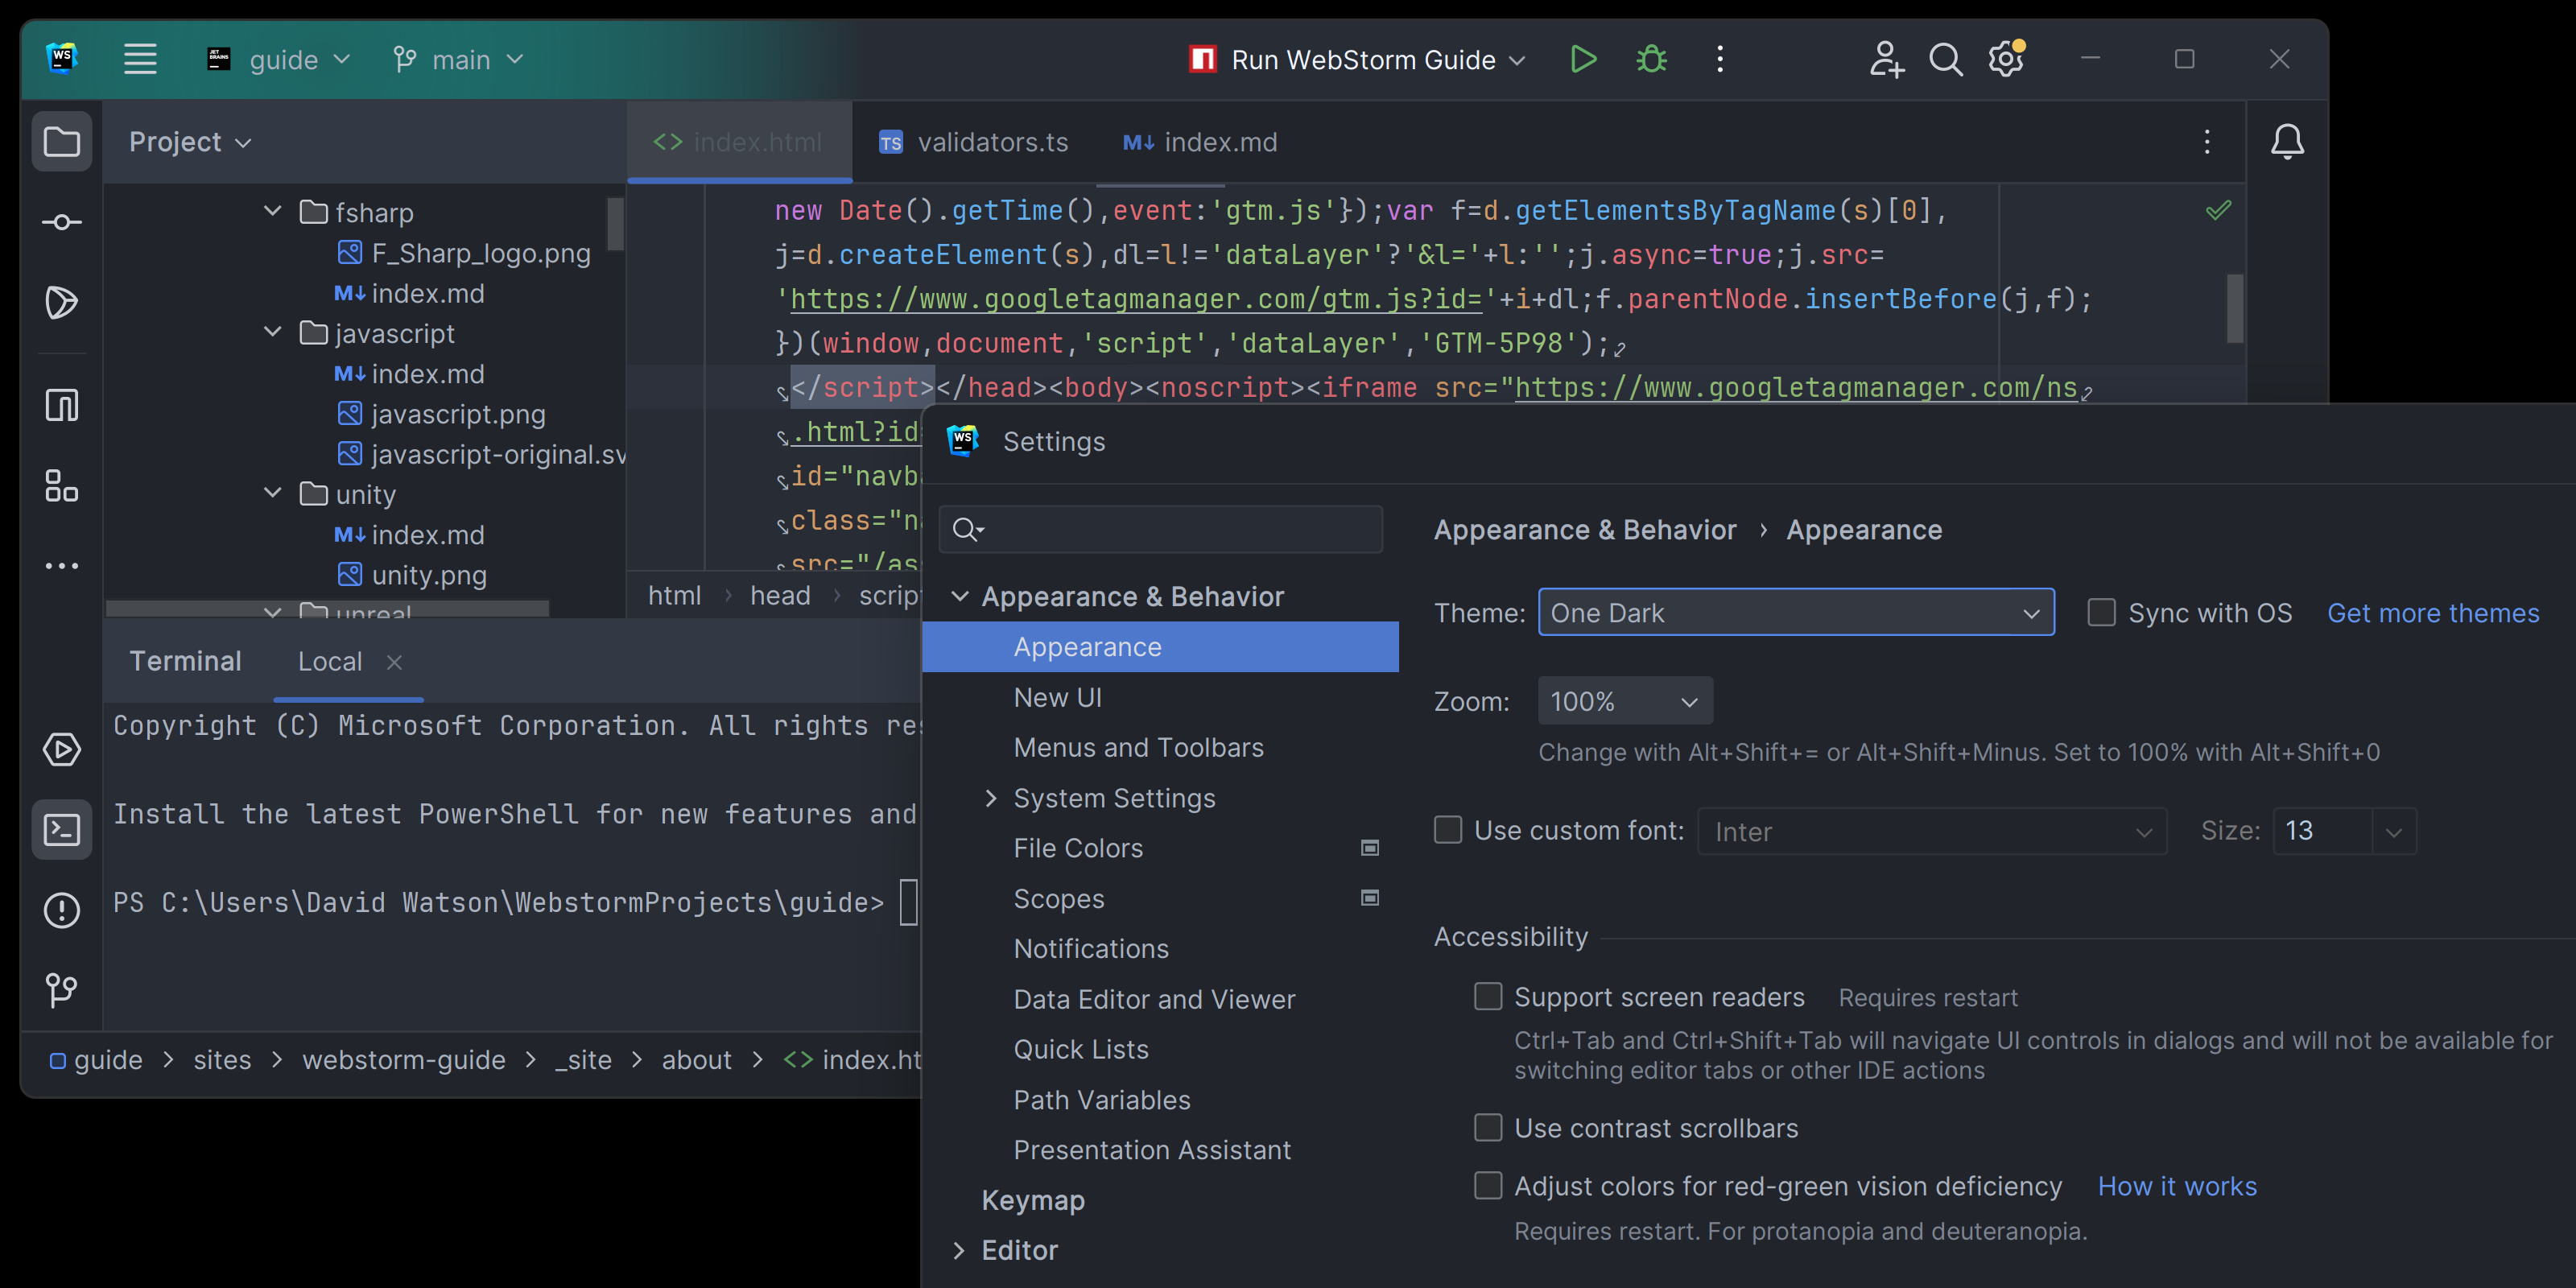The width and height of the screenshot is (2576, 1288).
Task: Toggle the Terminal tool window icon
Action: pyautogui.click(x=62, y=829)
